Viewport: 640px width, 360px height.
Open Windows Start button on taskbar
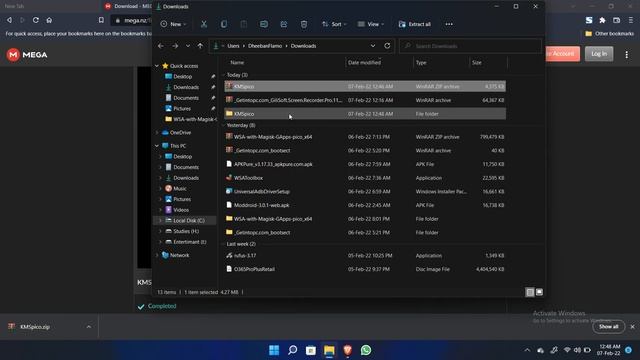(274, 350)
